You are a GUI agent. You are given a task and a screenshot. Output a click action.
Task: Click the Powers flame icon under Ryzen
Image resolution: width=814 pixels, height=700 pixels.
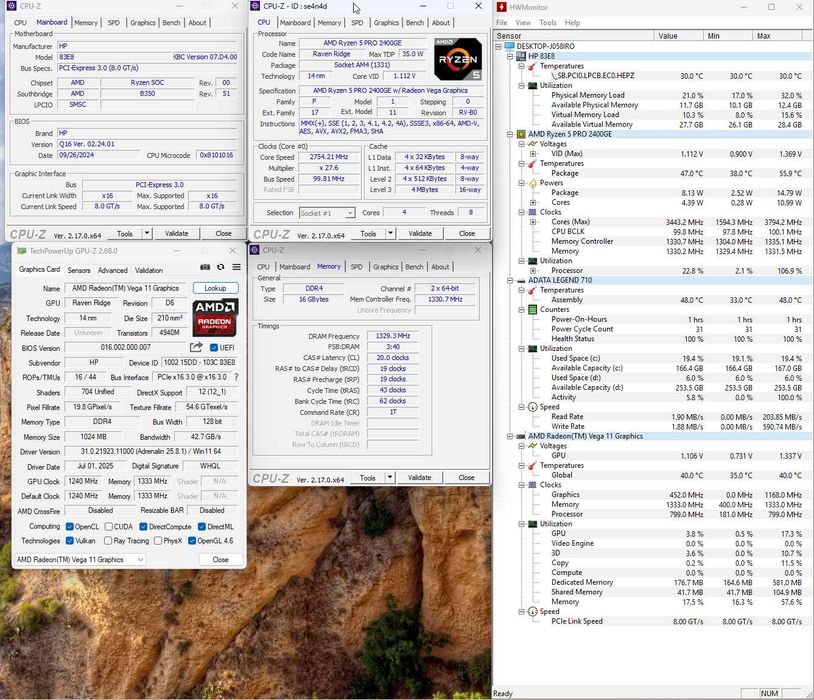coord(533,183)
